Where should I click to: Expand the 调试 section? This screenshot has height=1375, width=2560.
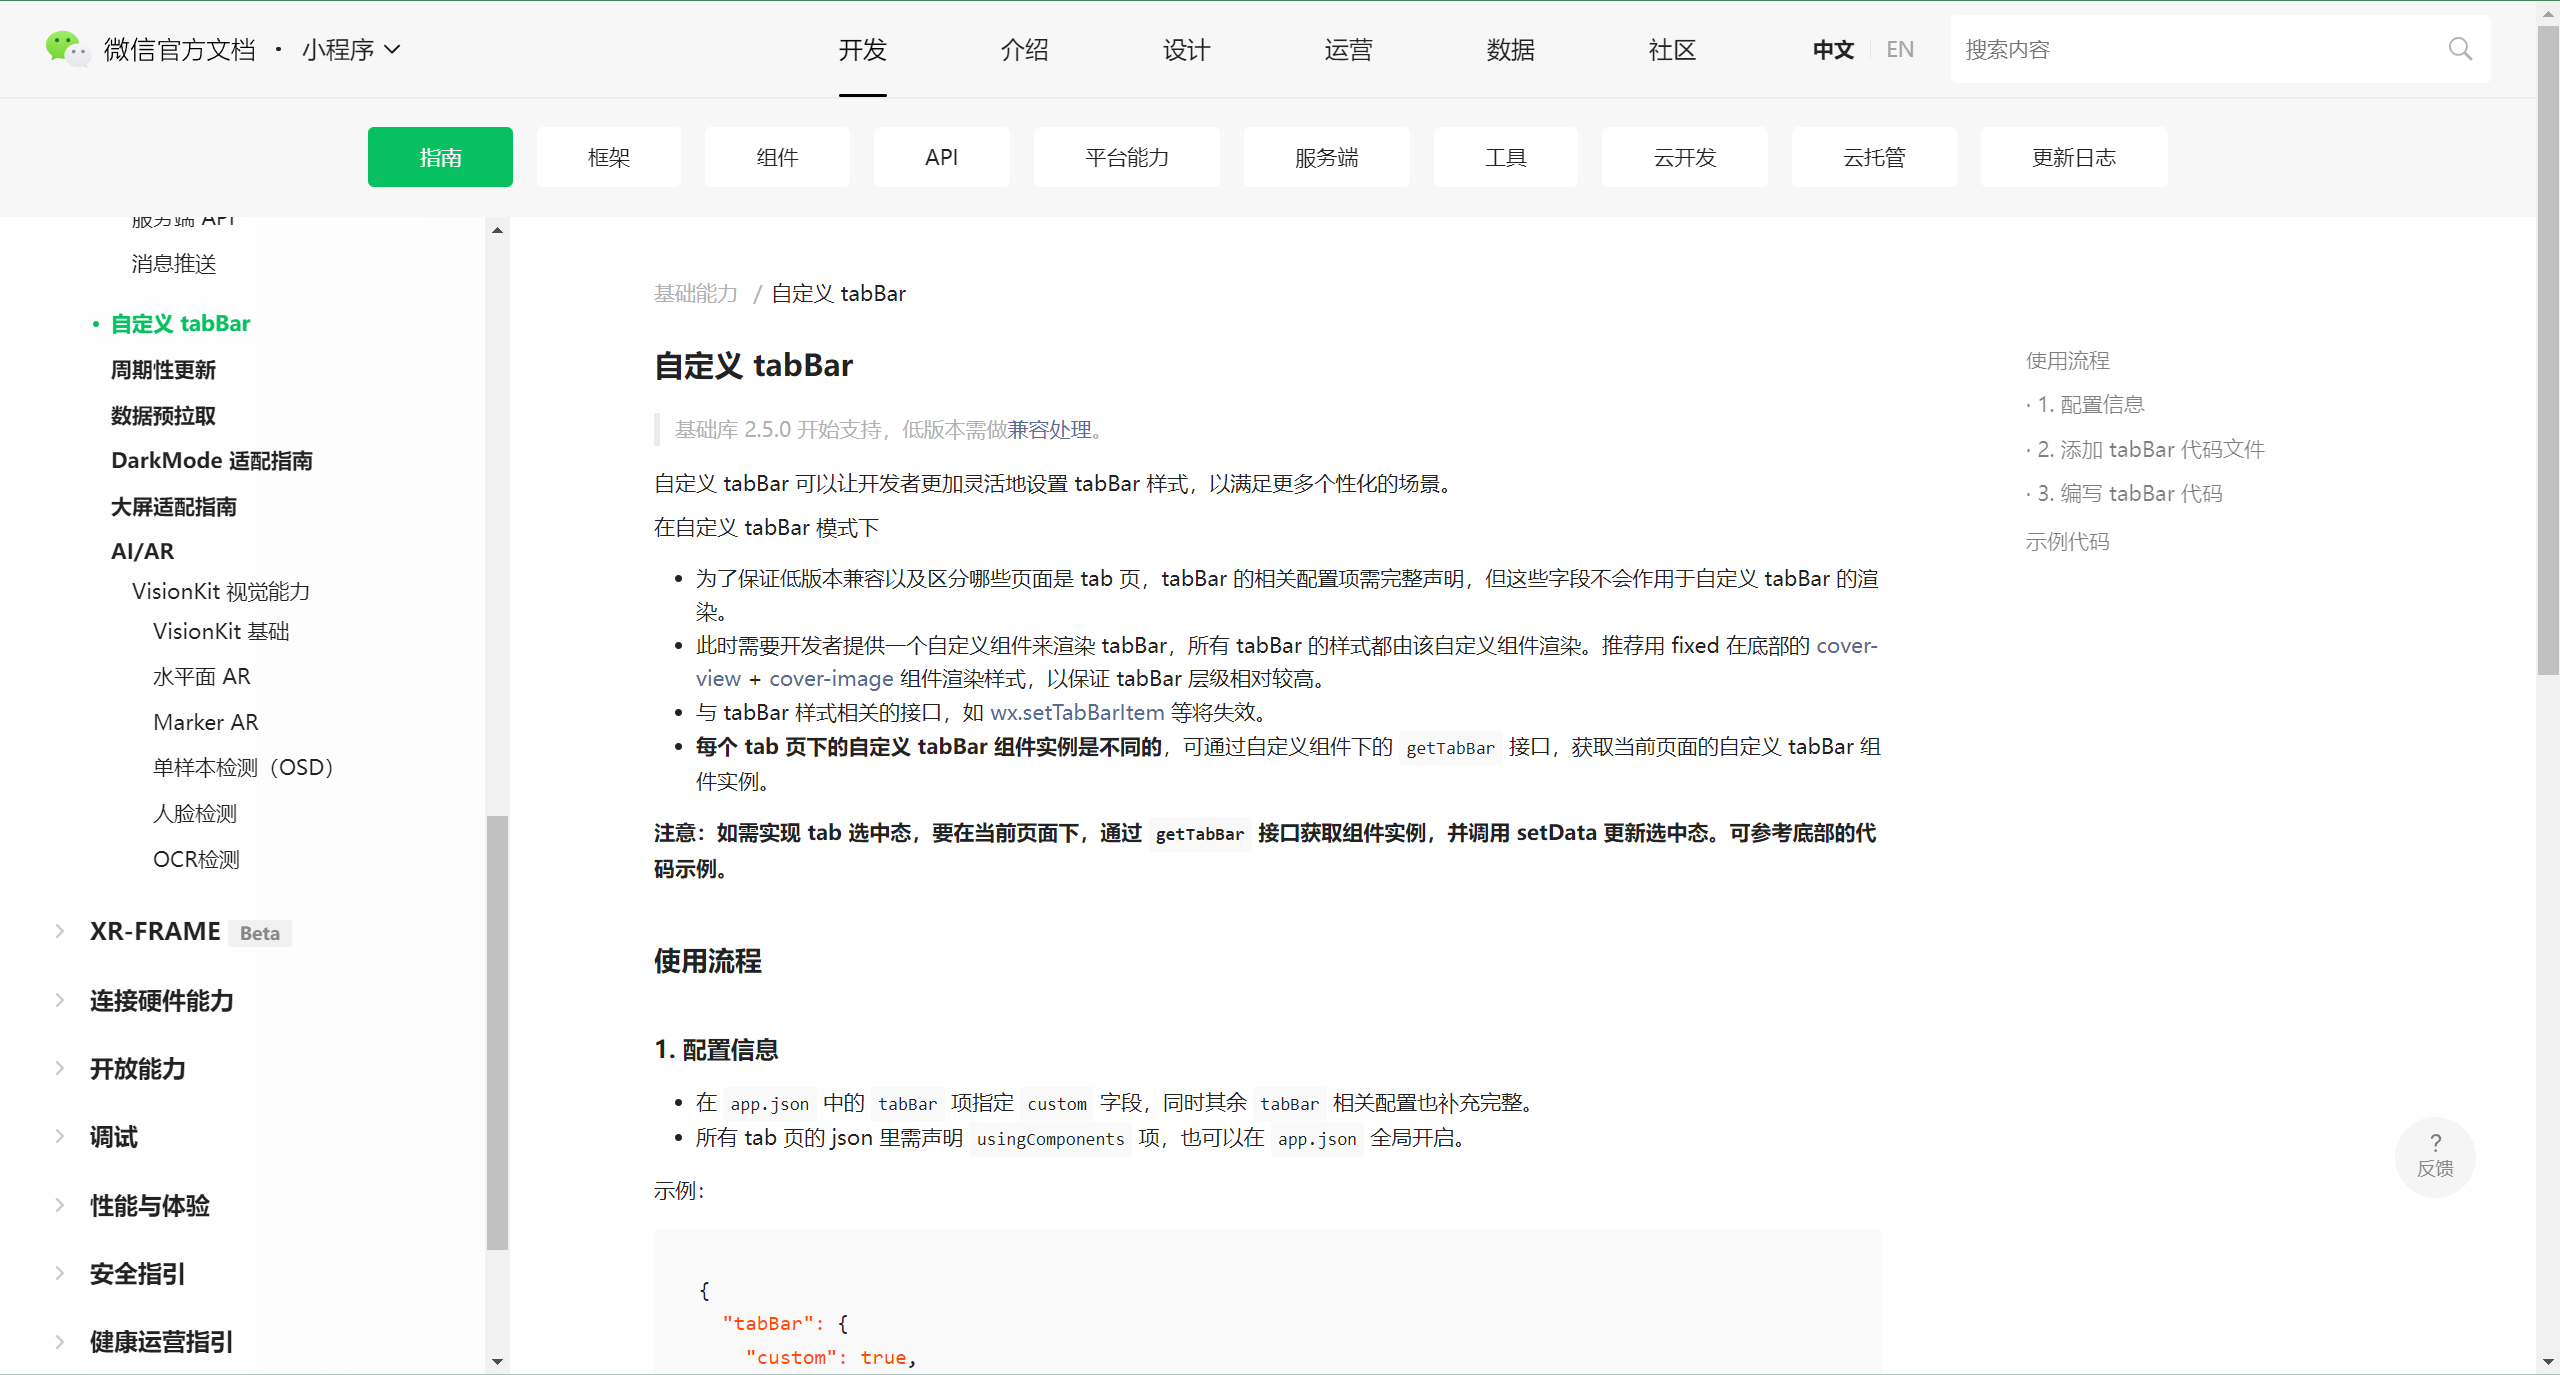(60, 1136)
